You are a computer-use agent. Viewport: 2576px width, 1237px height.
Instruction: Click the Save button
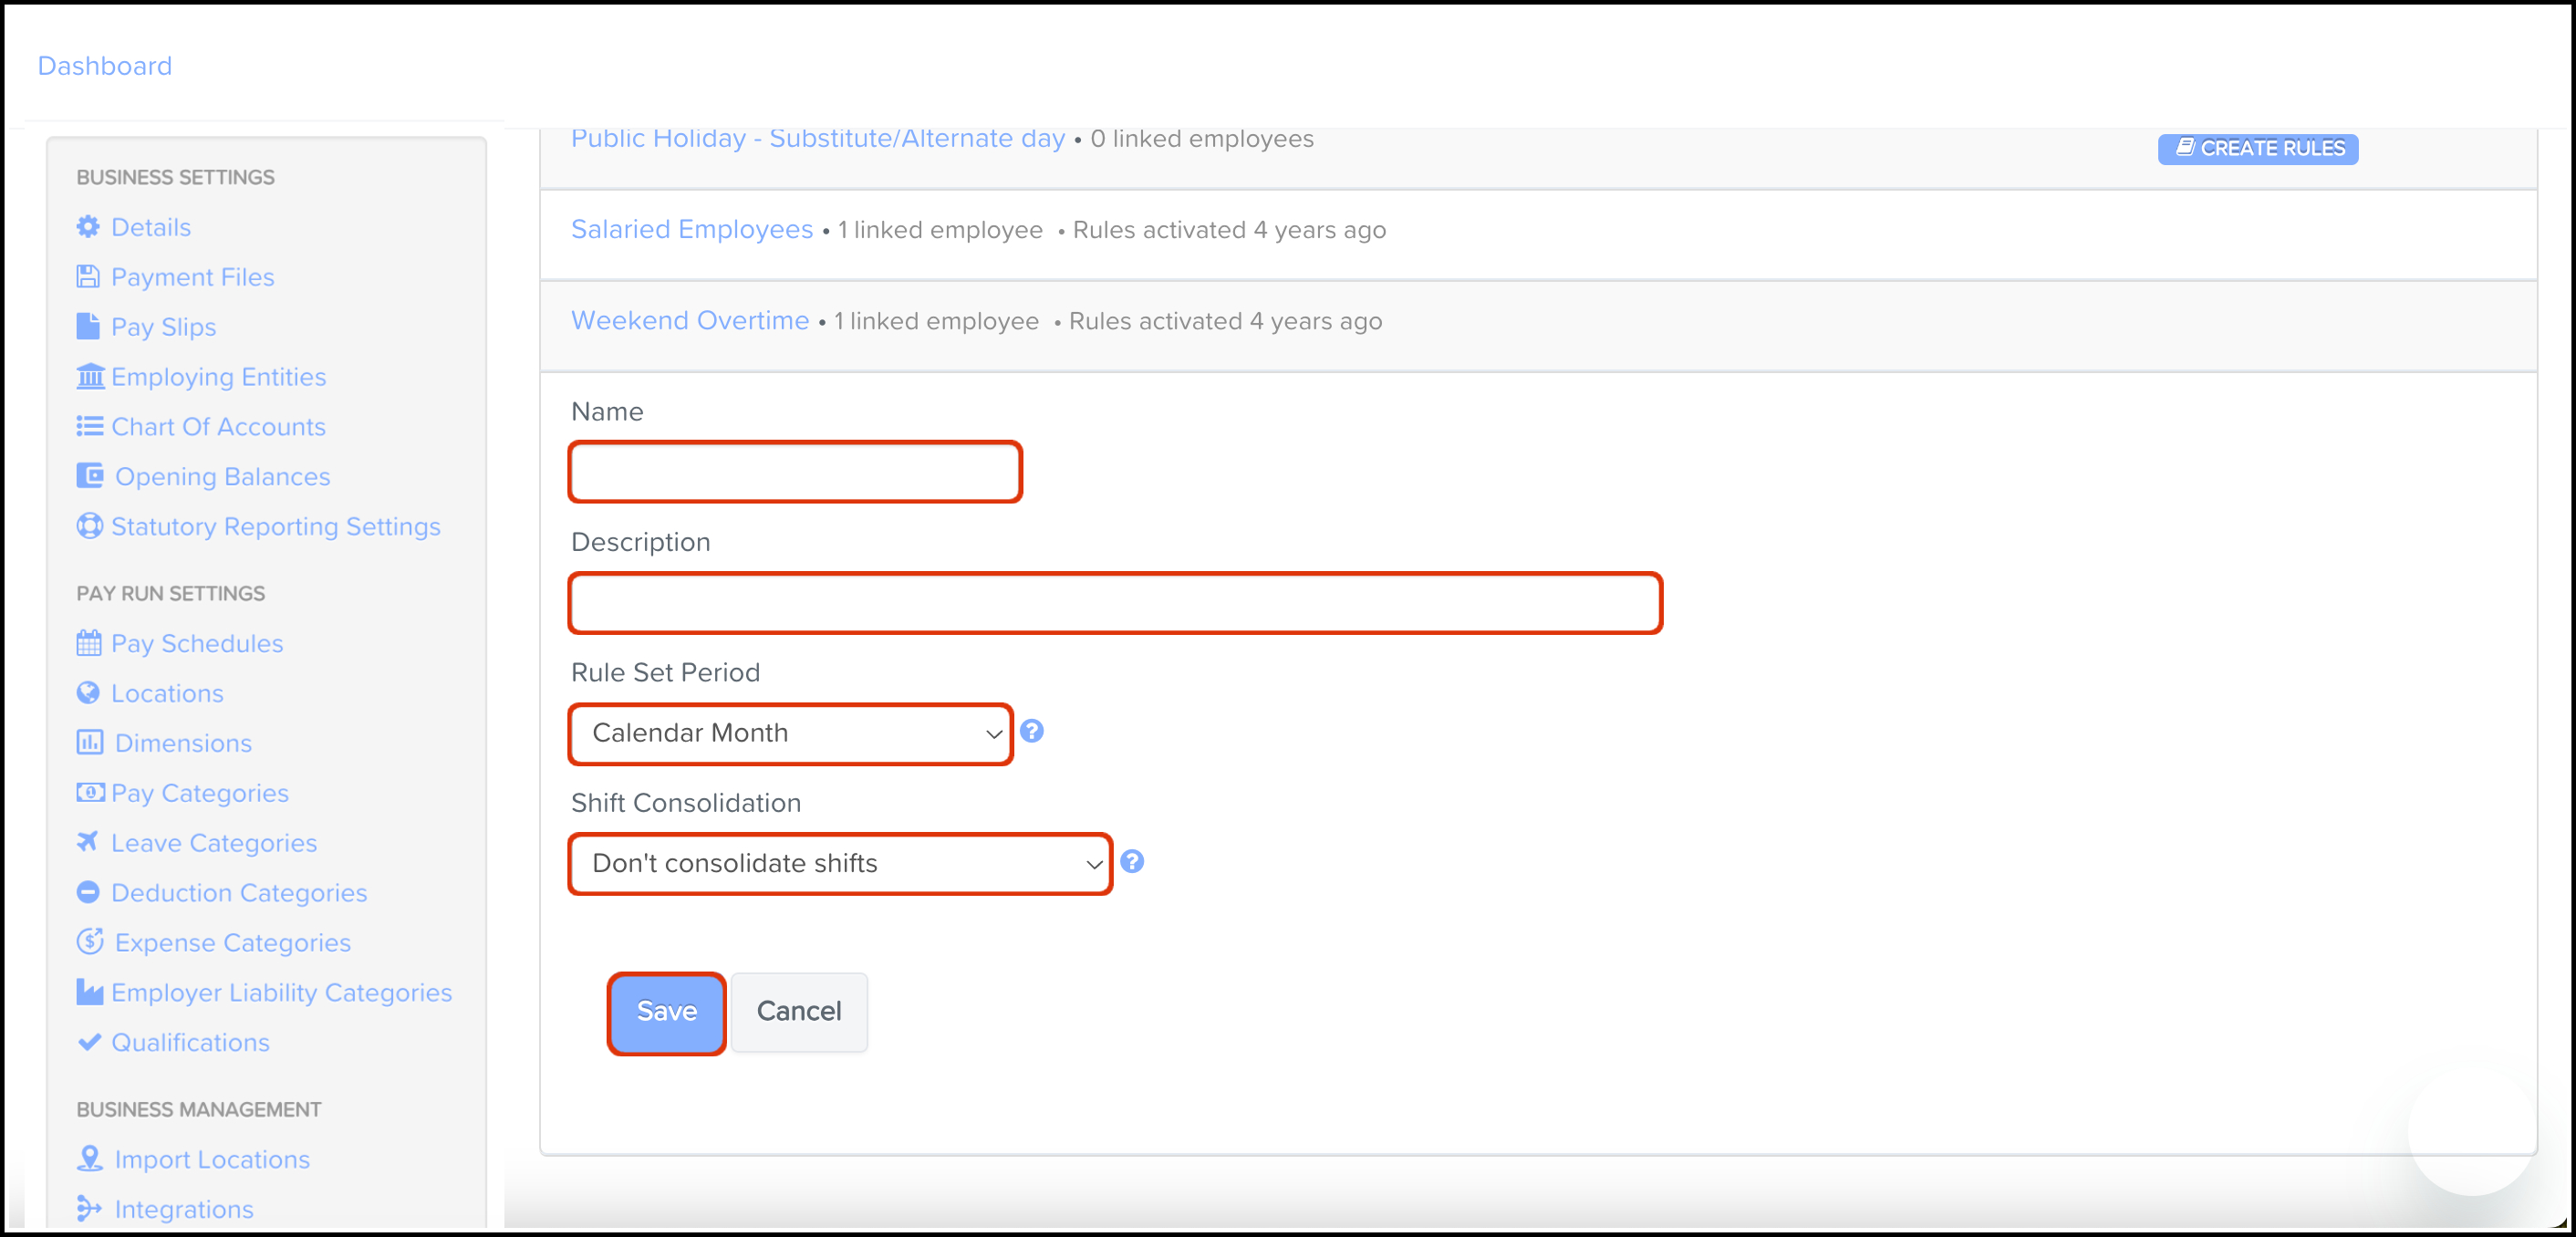pyautogui.click(x=666, y=1012)
